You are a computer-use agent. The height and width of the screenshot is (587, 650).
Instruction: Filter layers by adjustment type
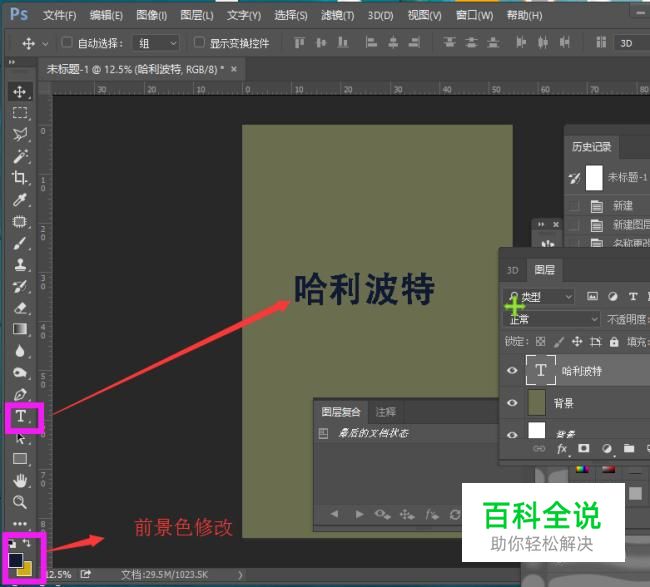(x=612, y=296)
